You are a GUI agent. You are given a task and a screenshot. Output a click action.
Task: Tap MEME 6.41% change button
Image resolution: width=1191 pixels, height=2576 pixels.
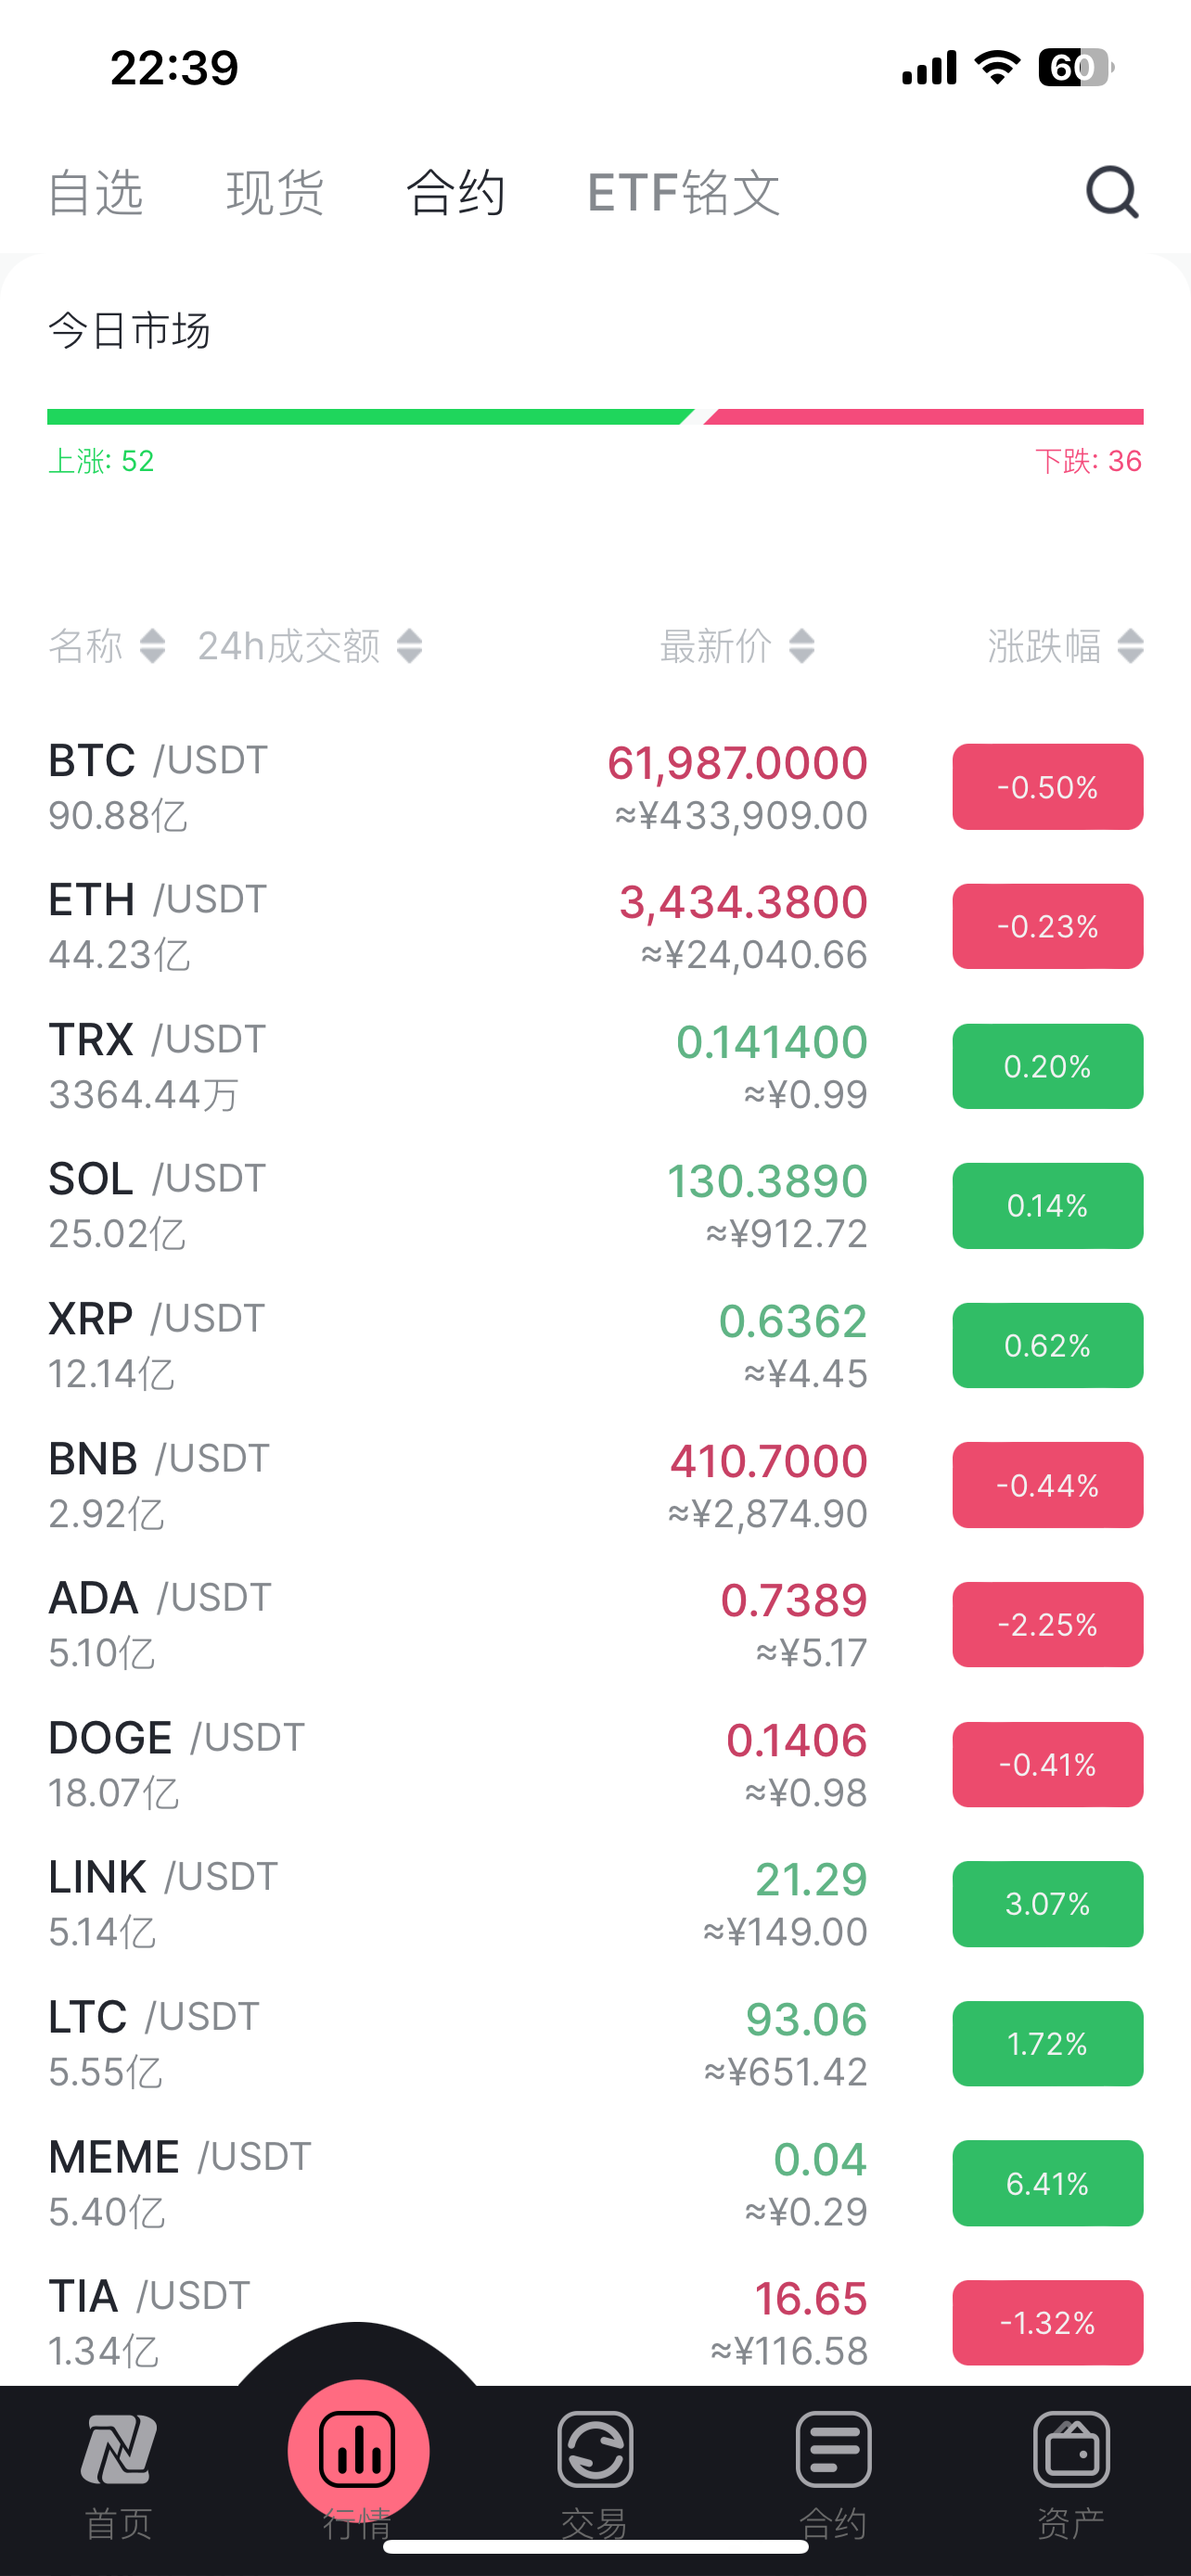pos(1047,2183)
